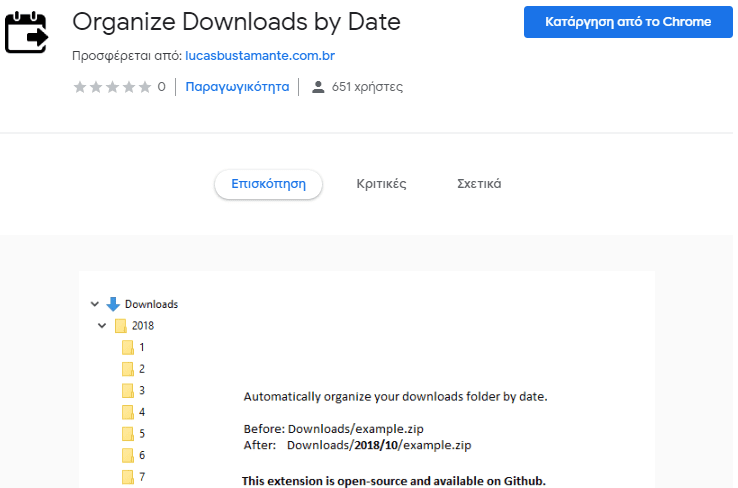Open the Παραγωγικότητα category link
This screenshot has height=488, width=738.
tap(237, 87)
